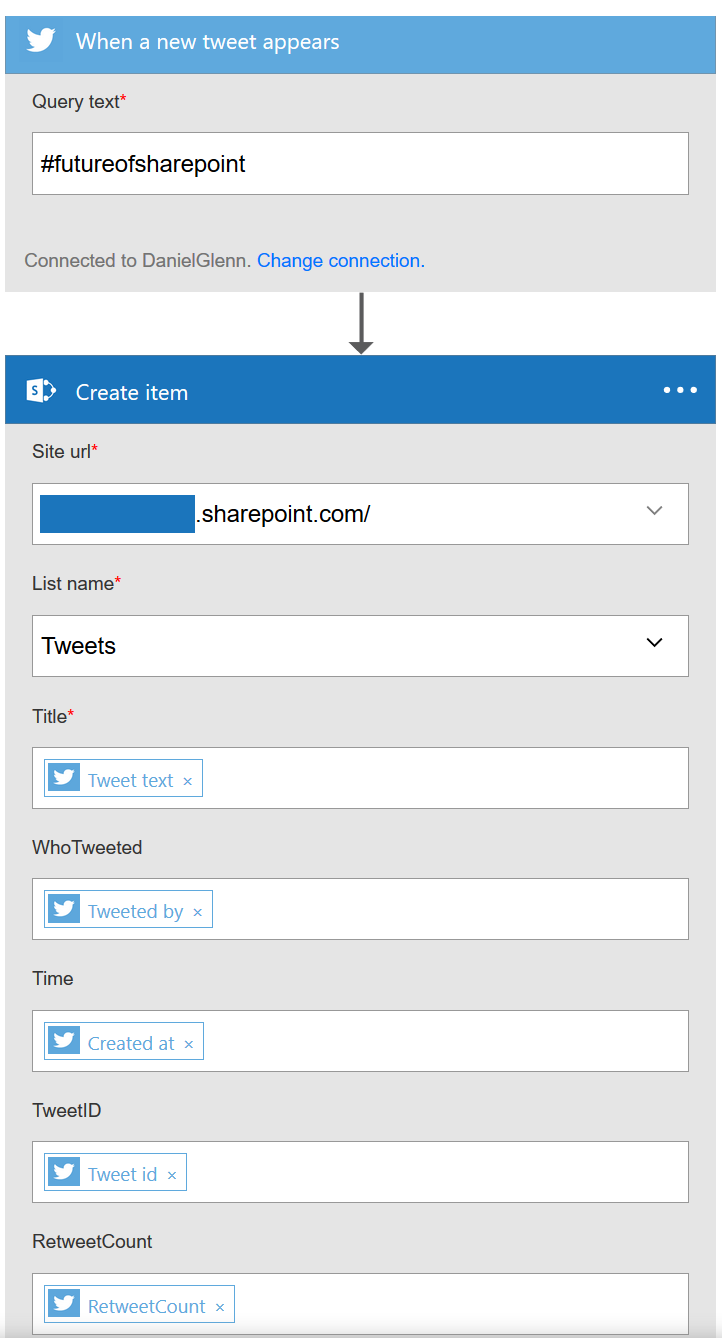Click the Create item header title
This screenshot has height=1338, width=722.
pyautogui.click(x=132, y=392)
